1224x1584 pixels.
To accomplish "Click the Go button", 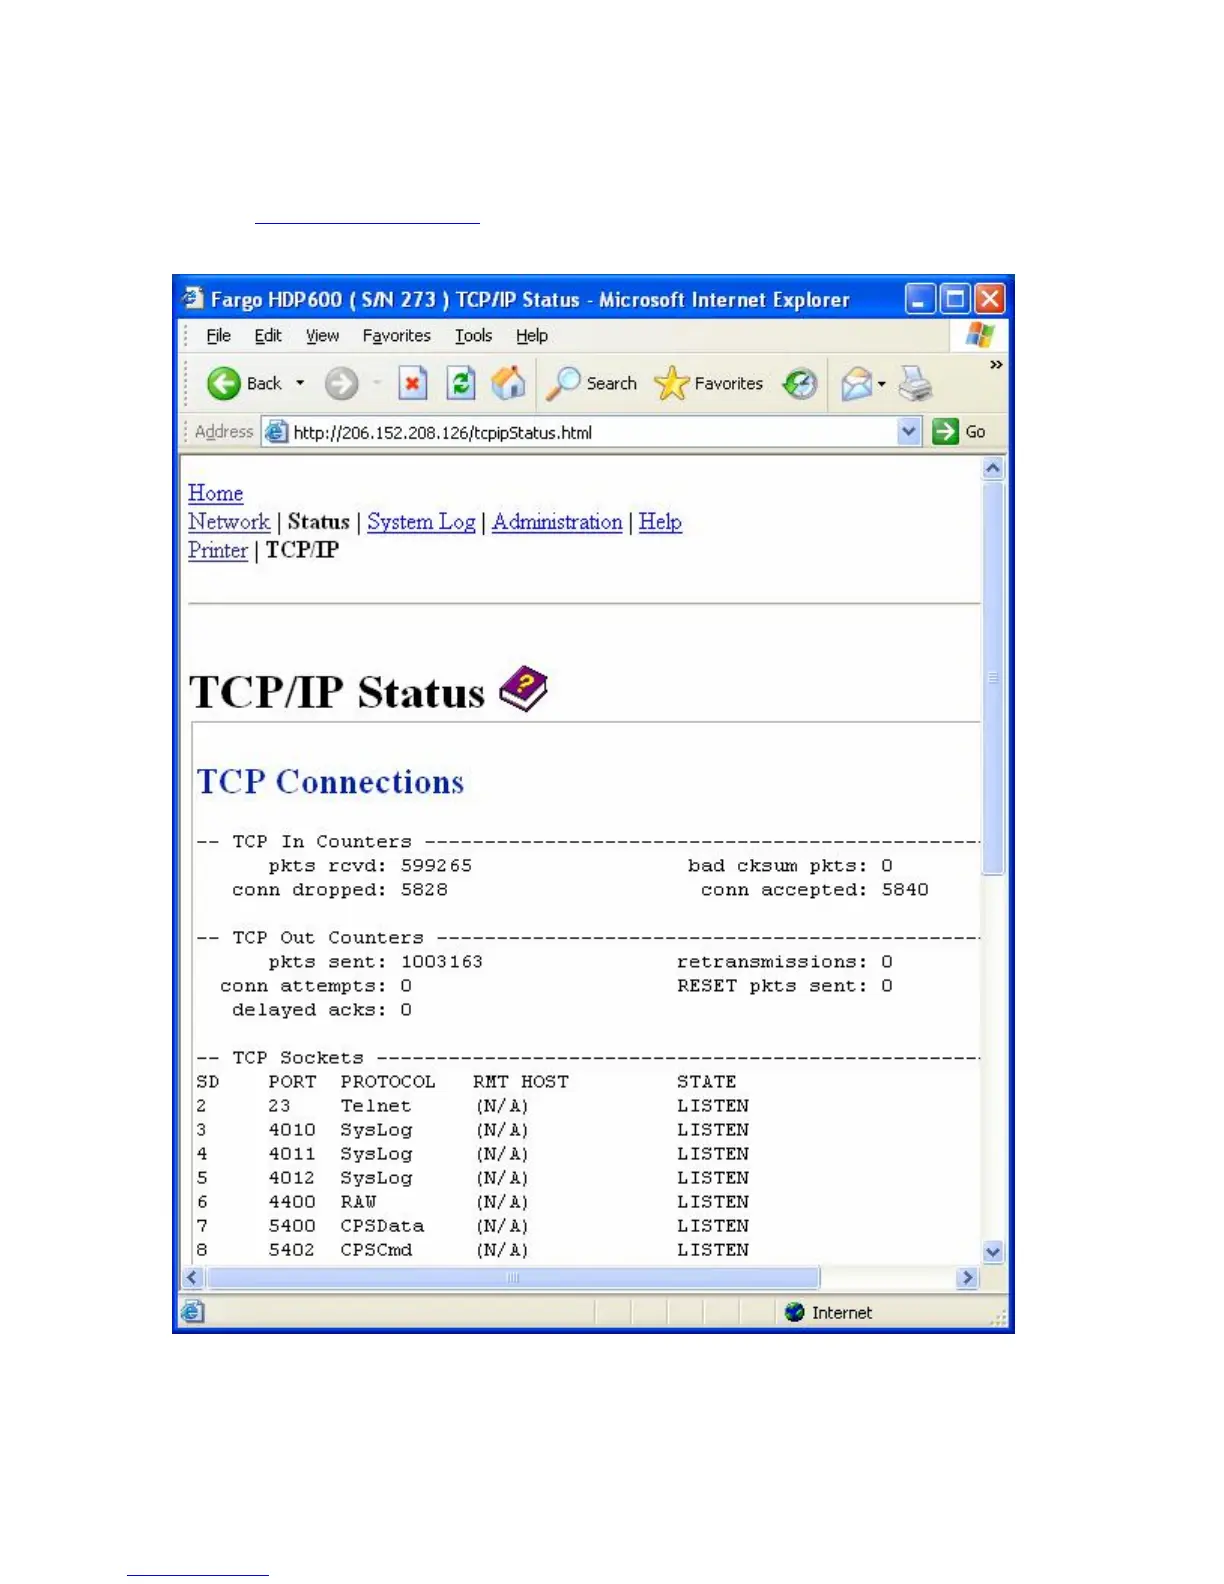I will (x=959, y=432).
